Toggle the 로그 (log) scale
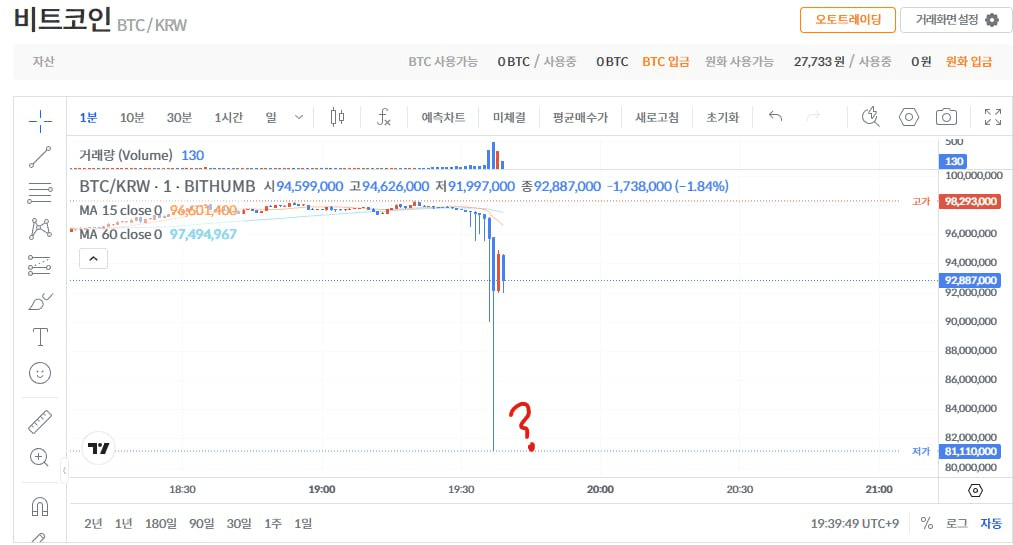Screen dimensions: 1013x545 click(956, 523)
